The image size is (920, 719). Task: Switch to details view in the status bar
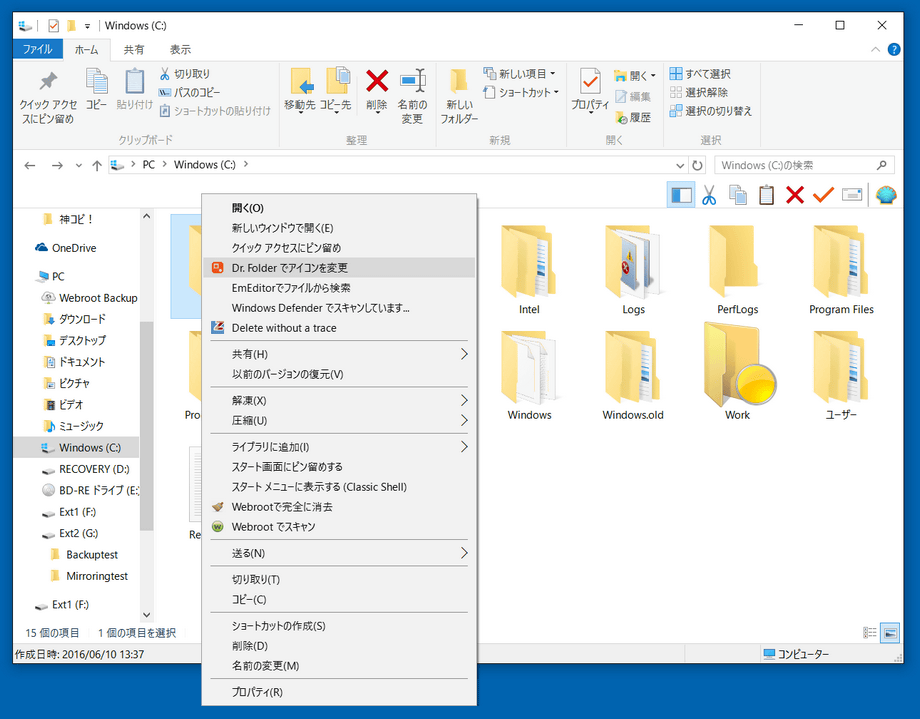[x=870, y=633]
